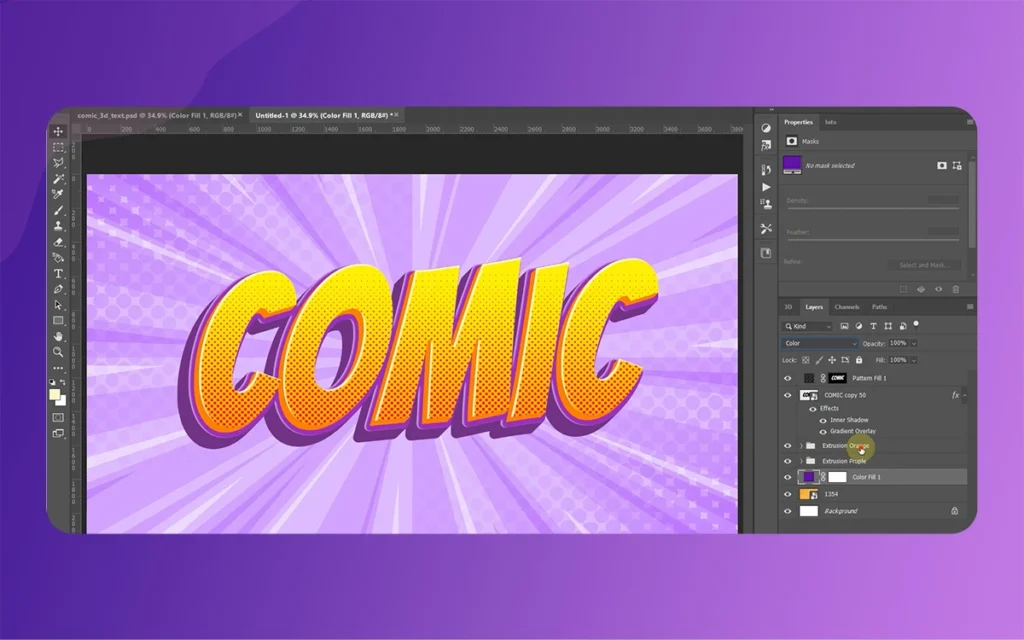Select the Eyedropper tool
The height and width of the screenshot is (640, 1024).
coord(58,194)
